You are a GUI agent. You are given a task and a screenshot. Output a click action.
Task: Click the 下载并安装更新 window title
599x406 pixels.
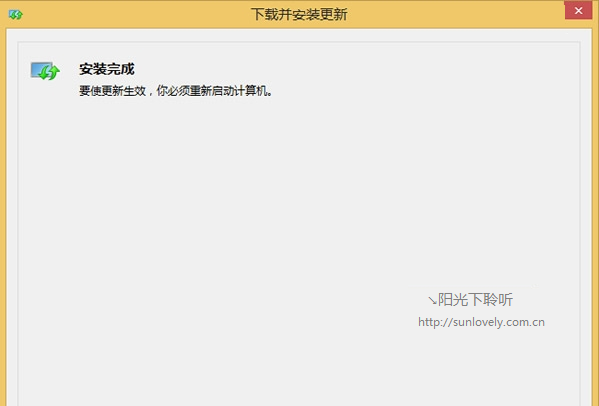(x=299, y=15)
